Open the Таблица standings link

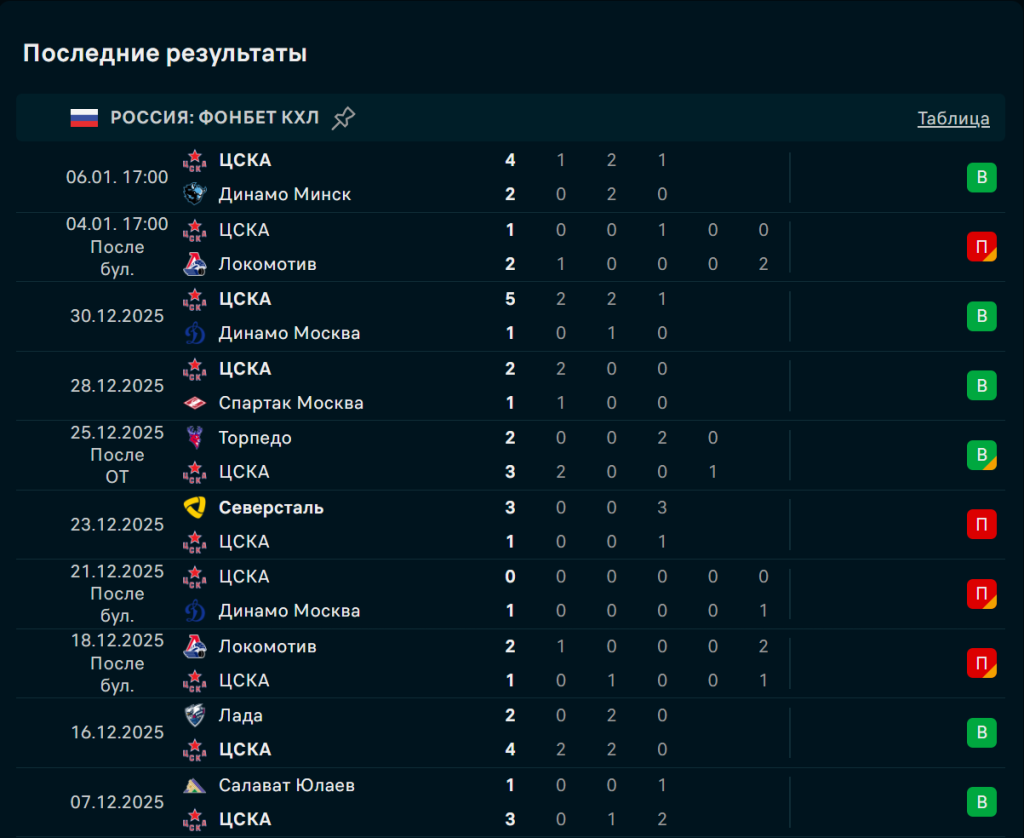(953, 118)
